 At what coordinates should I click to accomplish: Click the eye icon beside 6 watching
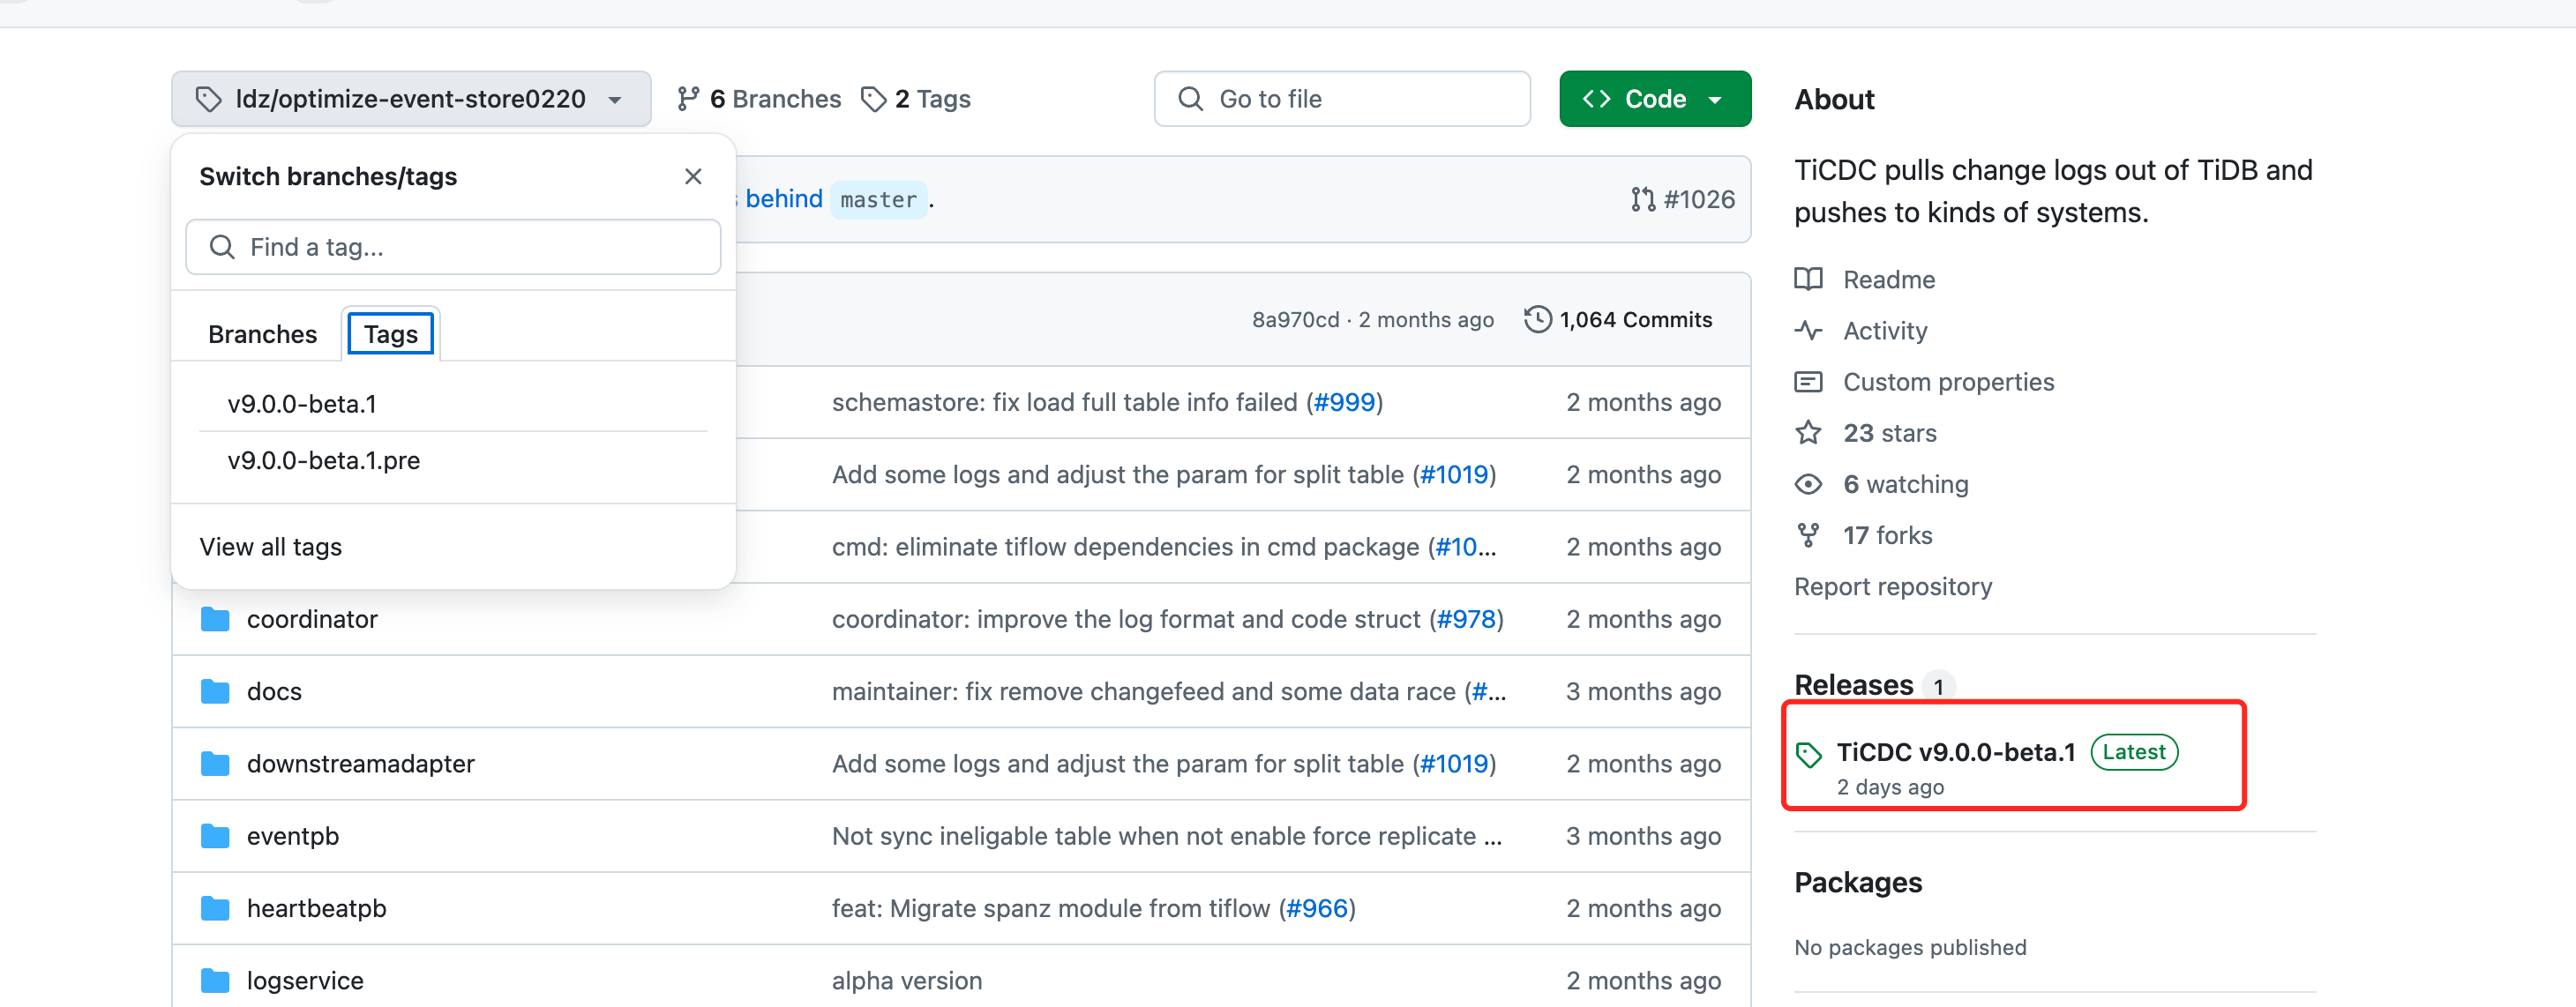(x=1808, y=484)
